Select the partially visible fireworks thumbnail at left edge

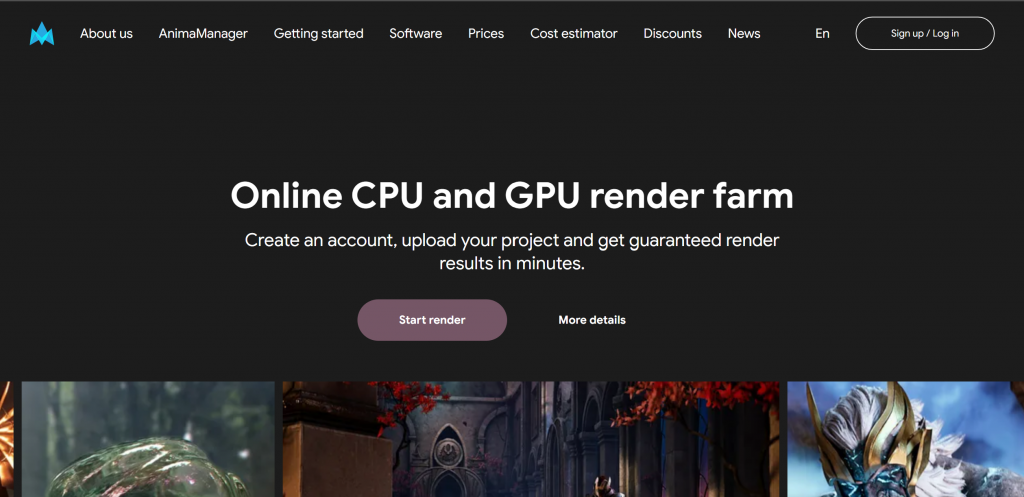coord(7,440)
